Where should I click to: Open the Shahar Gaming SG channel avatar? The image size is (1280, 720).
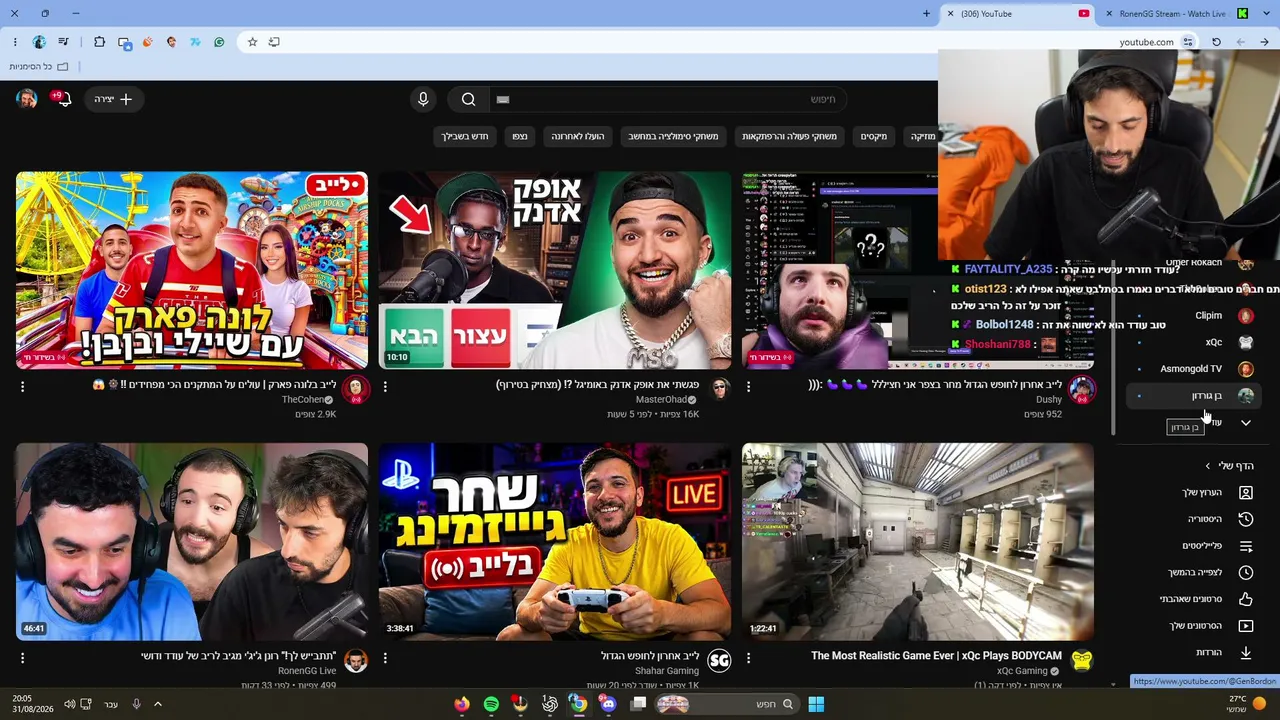tap(719, 660)
